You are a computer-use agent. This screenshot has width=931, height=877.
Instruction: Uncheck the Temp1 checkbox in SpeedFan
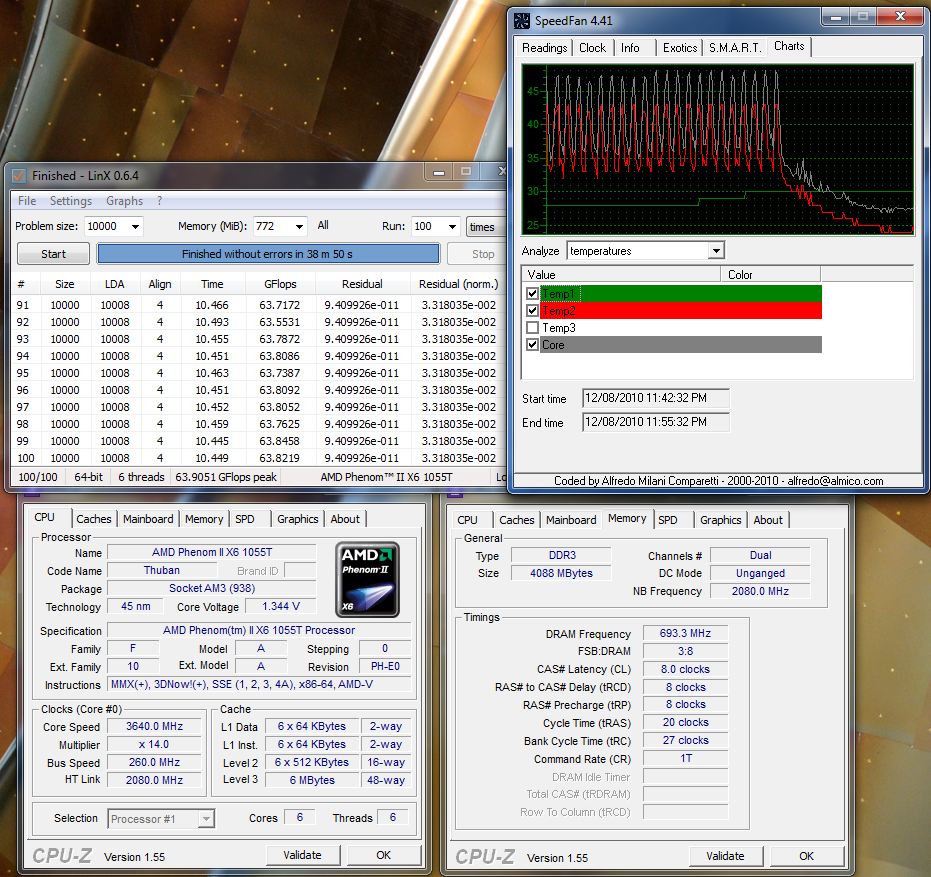(x=533, y=293)
